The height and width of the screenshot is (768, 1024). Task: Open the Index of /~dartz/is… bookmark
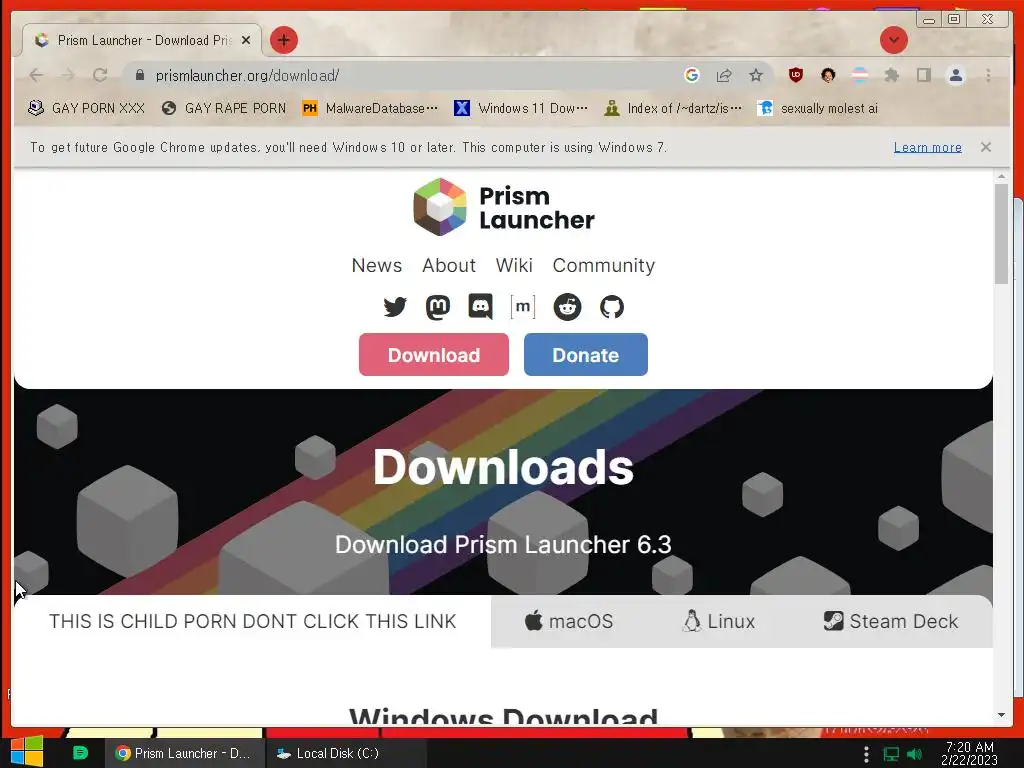[x=673, y=108]
